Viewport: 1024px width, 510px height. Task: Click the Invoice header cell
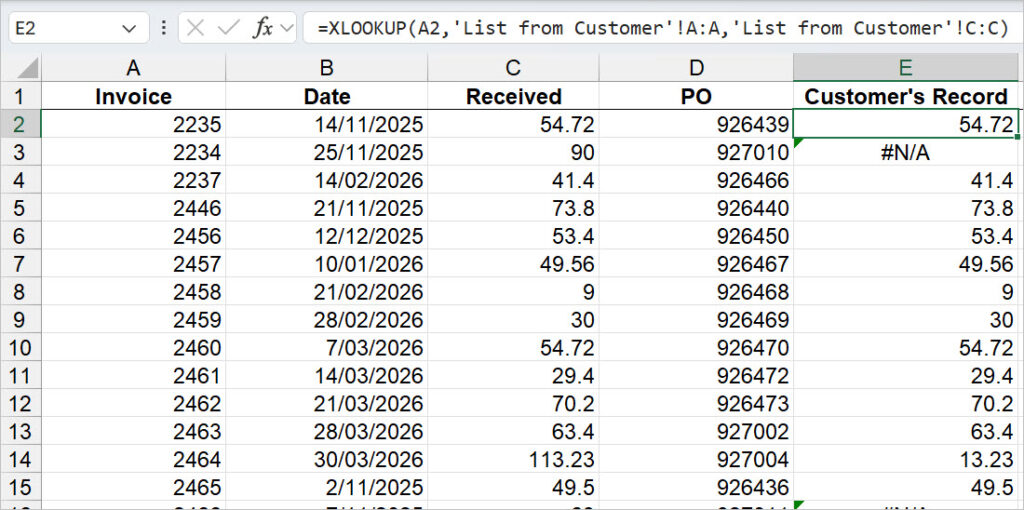click(133, 96)
